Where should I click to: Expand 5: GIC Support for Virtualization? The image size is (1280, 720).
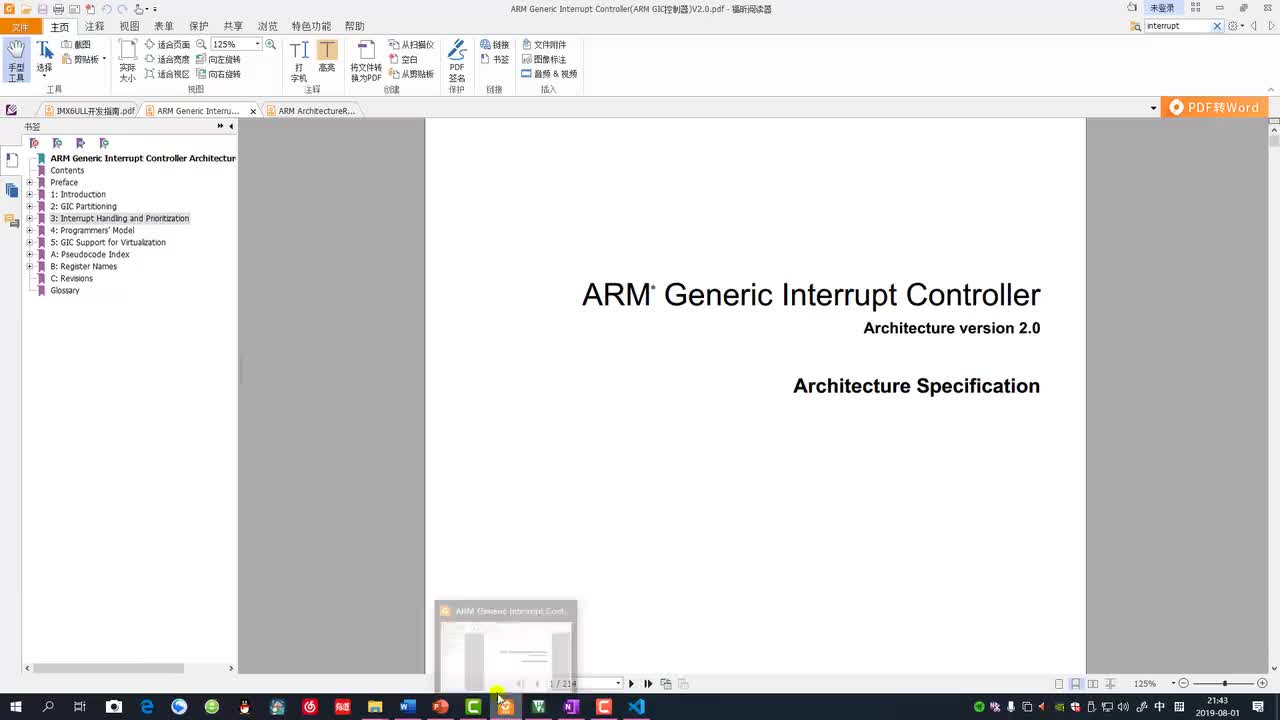pos(30,242)
